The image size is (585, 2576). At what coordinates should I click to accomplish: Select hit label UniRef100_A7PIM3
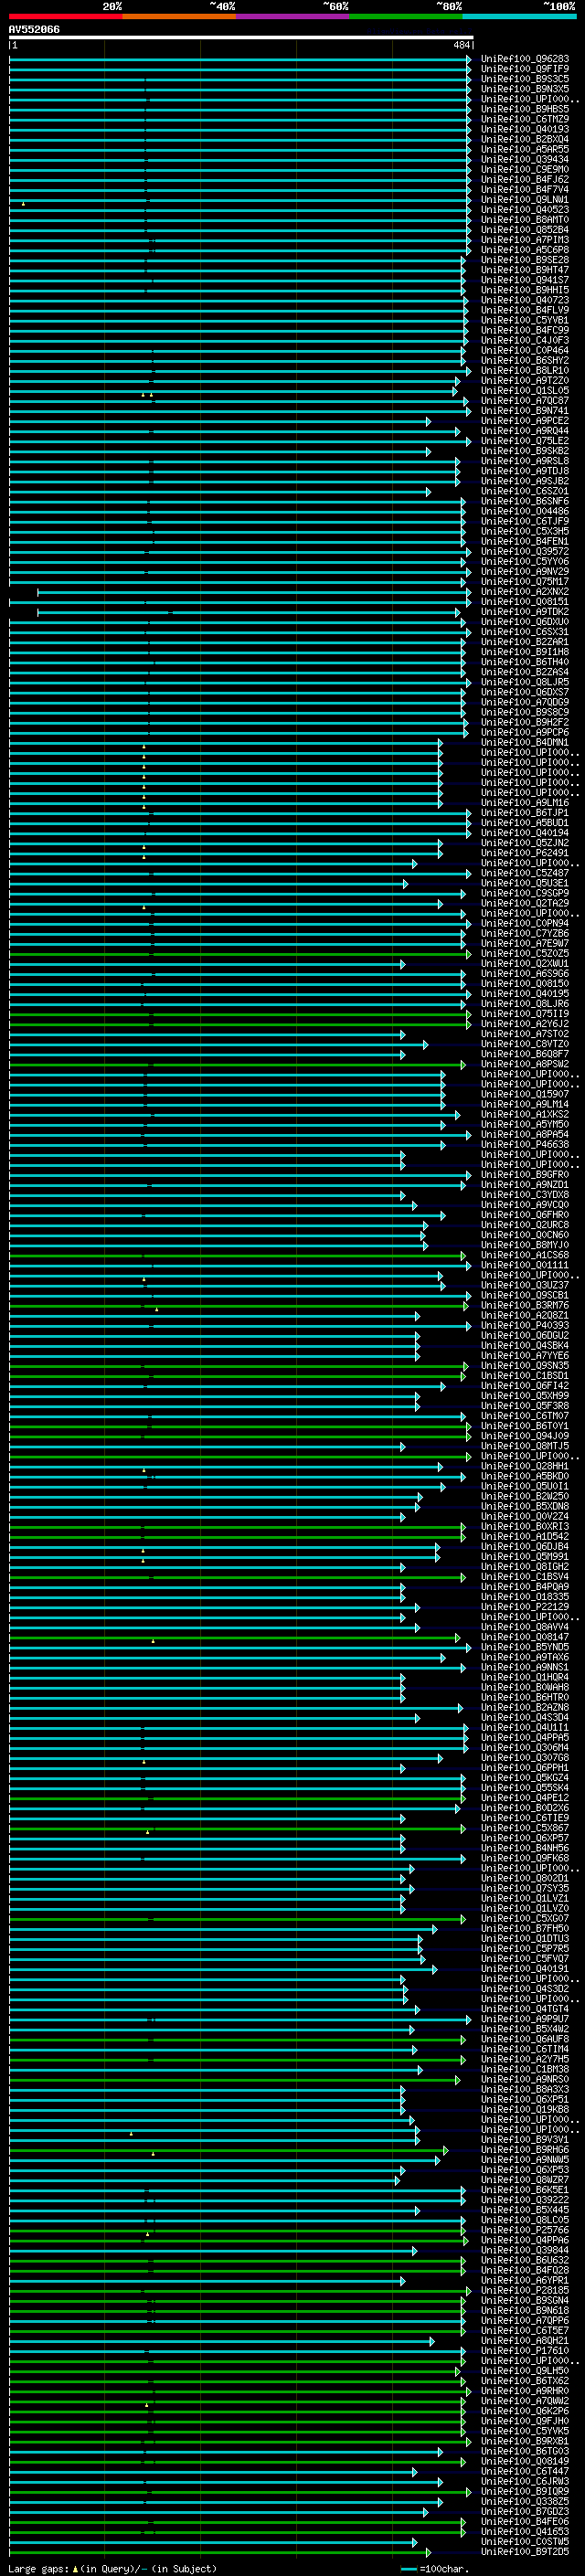pyautogui.click(x=525, y=240)
